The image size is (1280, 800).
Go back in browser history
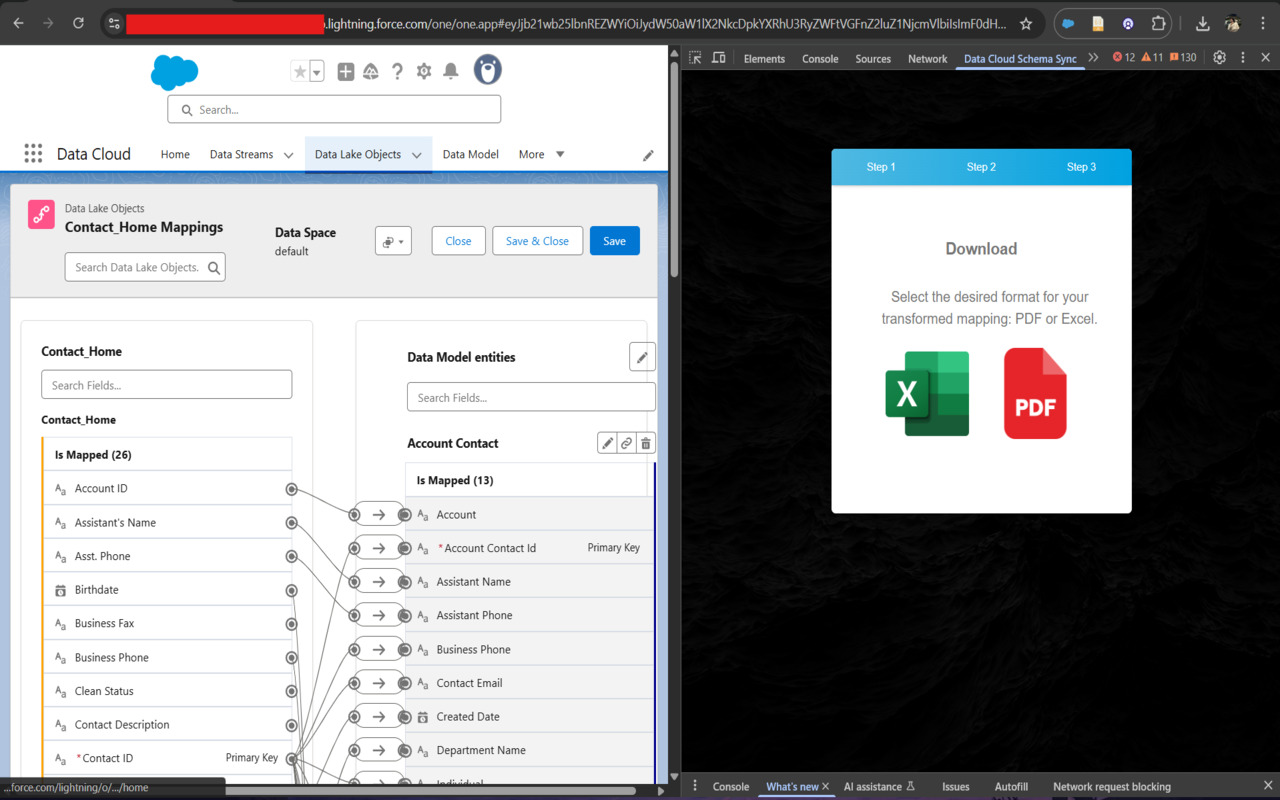(18, 23)
